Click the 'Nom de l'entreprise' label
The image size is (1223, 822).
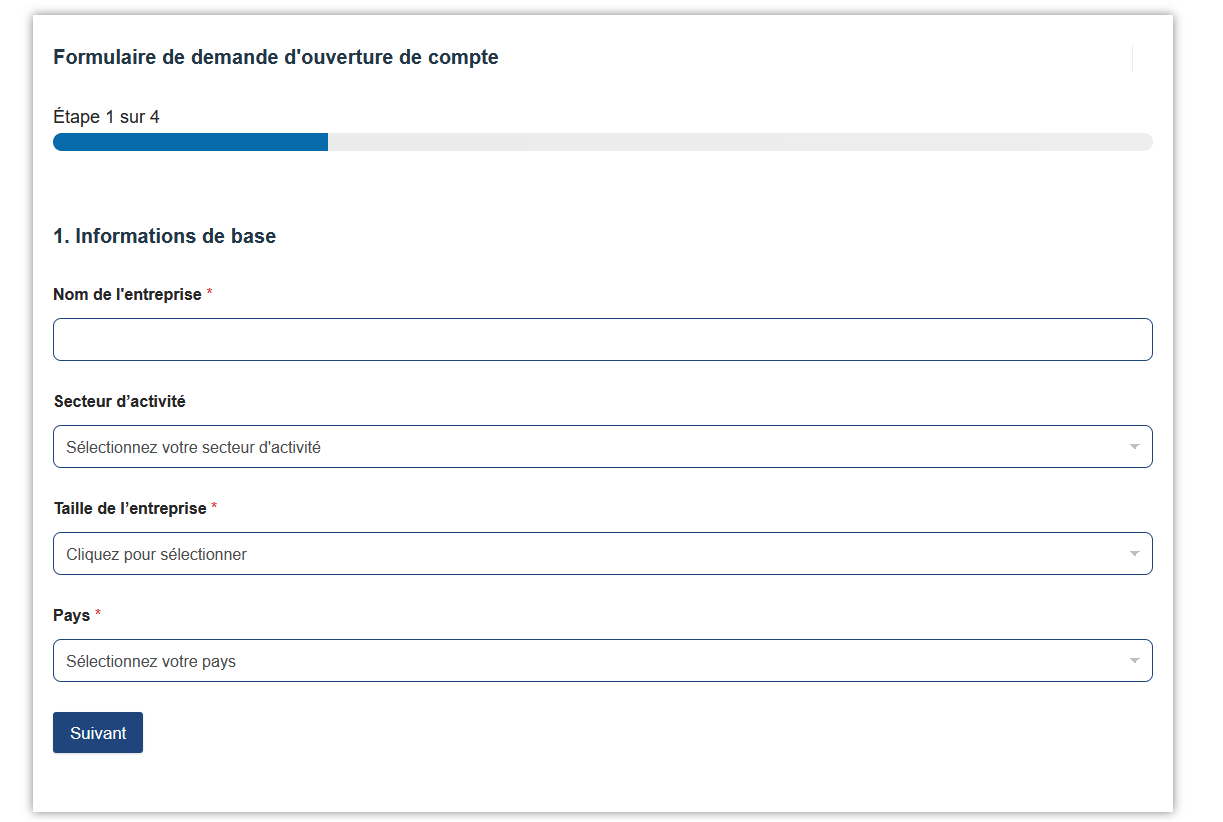tap(127, 295)
